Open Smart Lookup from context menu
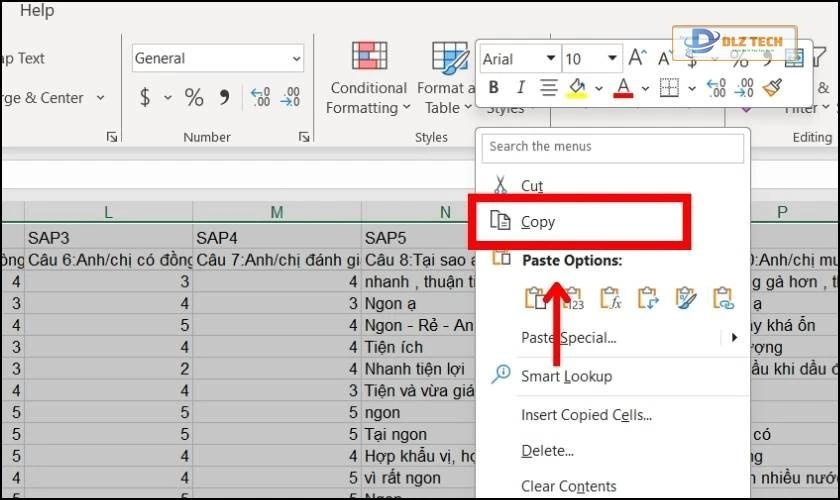Viewport: 840px width, 500px height. [x=566, y=376]
